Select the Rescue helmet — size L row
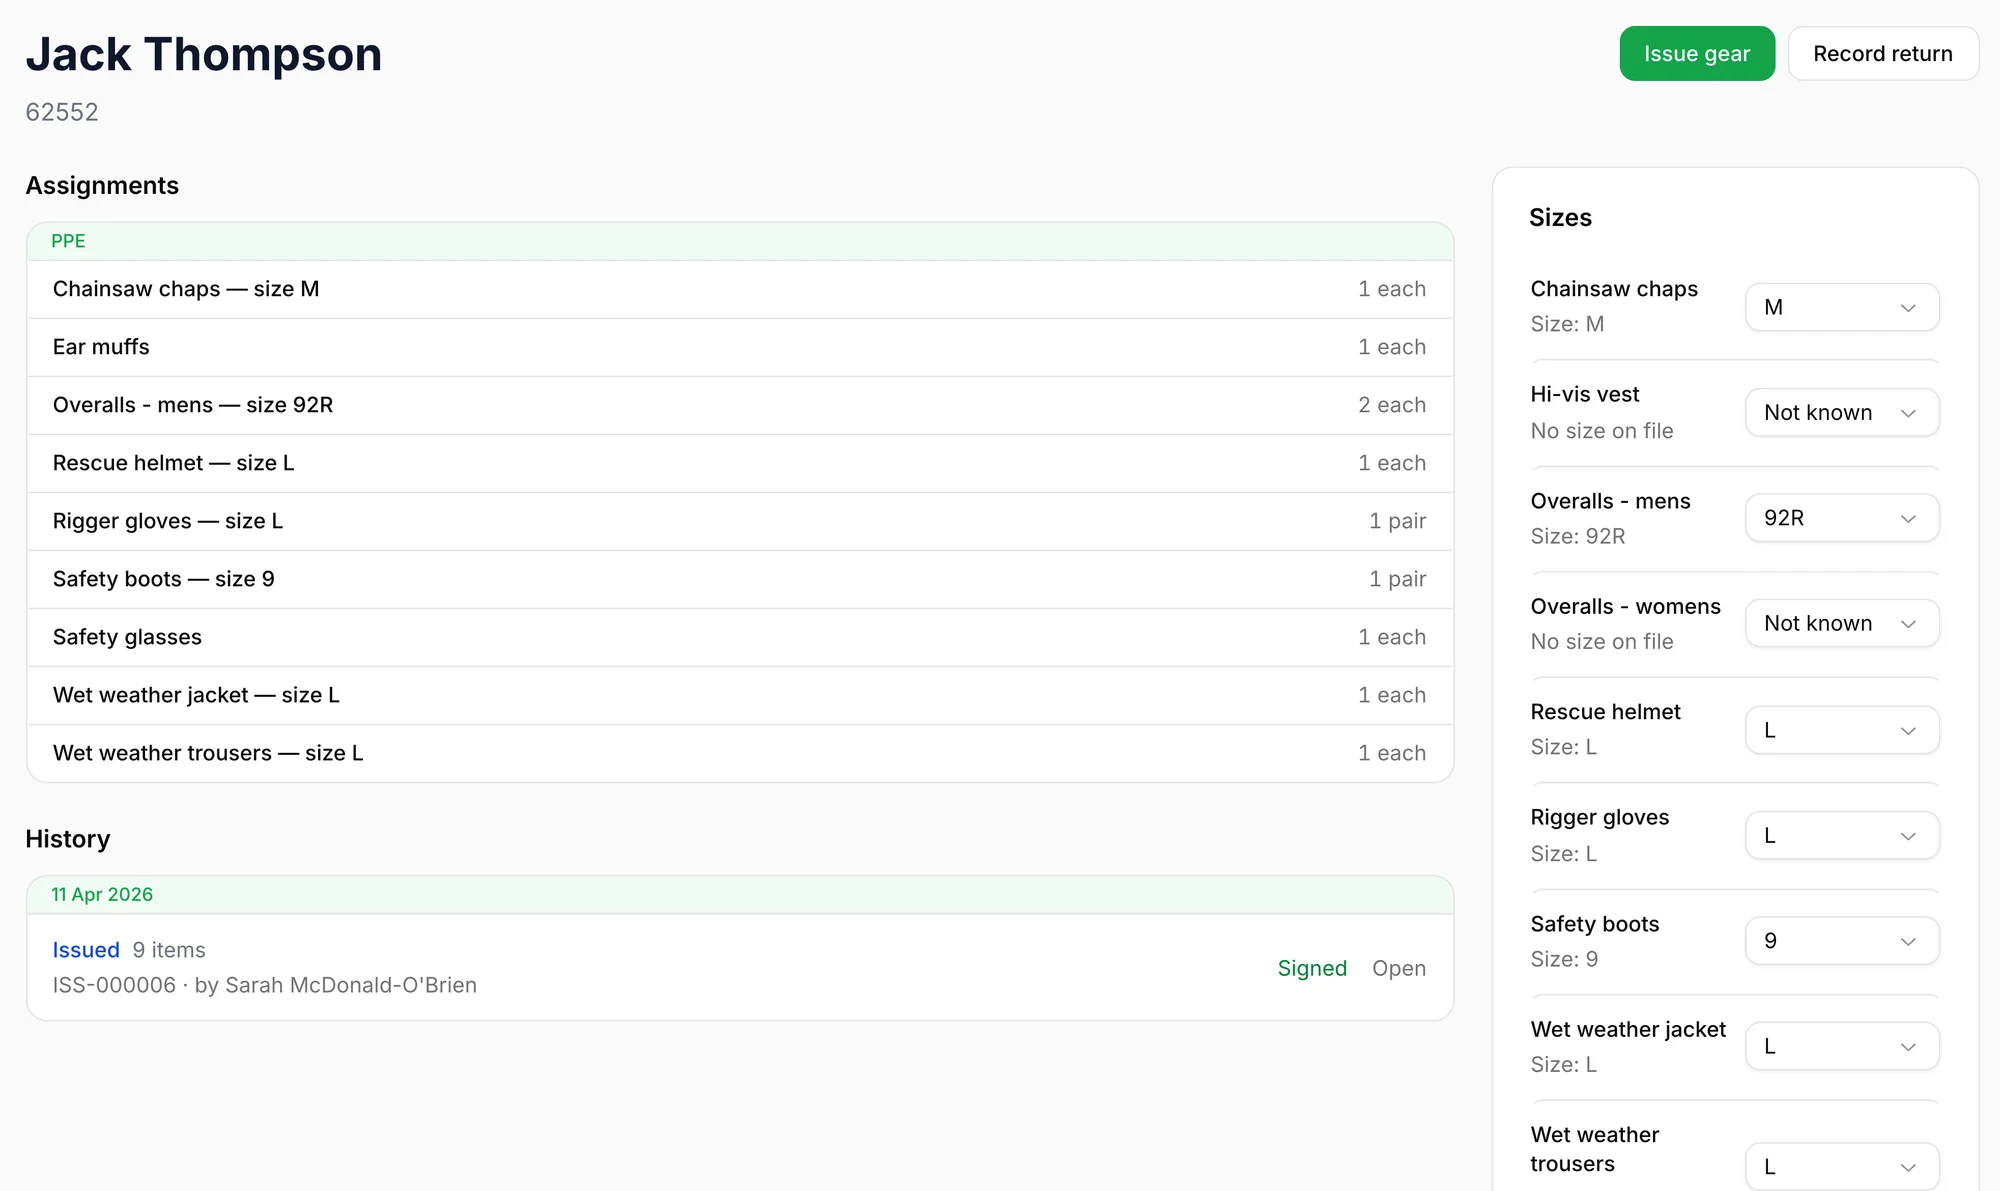This screenshot has height=1191, width=2000. [740, 463]
